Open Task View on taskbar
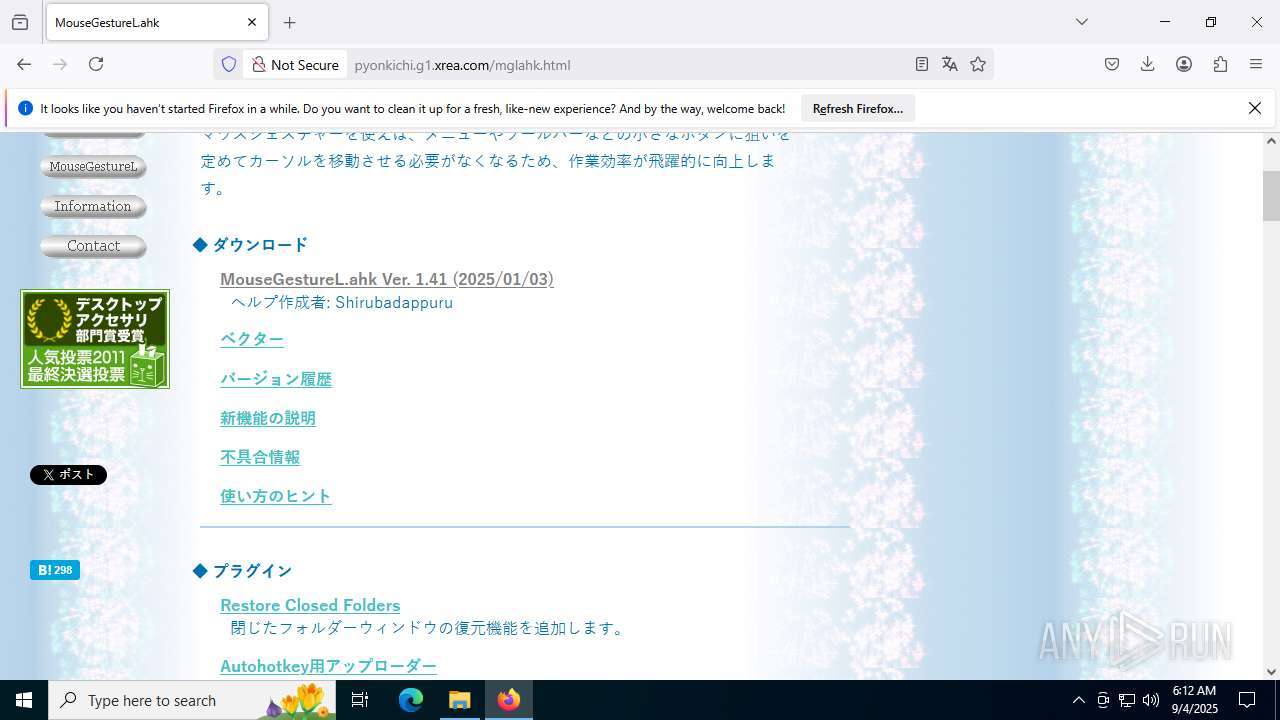The height and width of the screenshot is (720, 1280). pyautogui.click(x=360, y=700)
